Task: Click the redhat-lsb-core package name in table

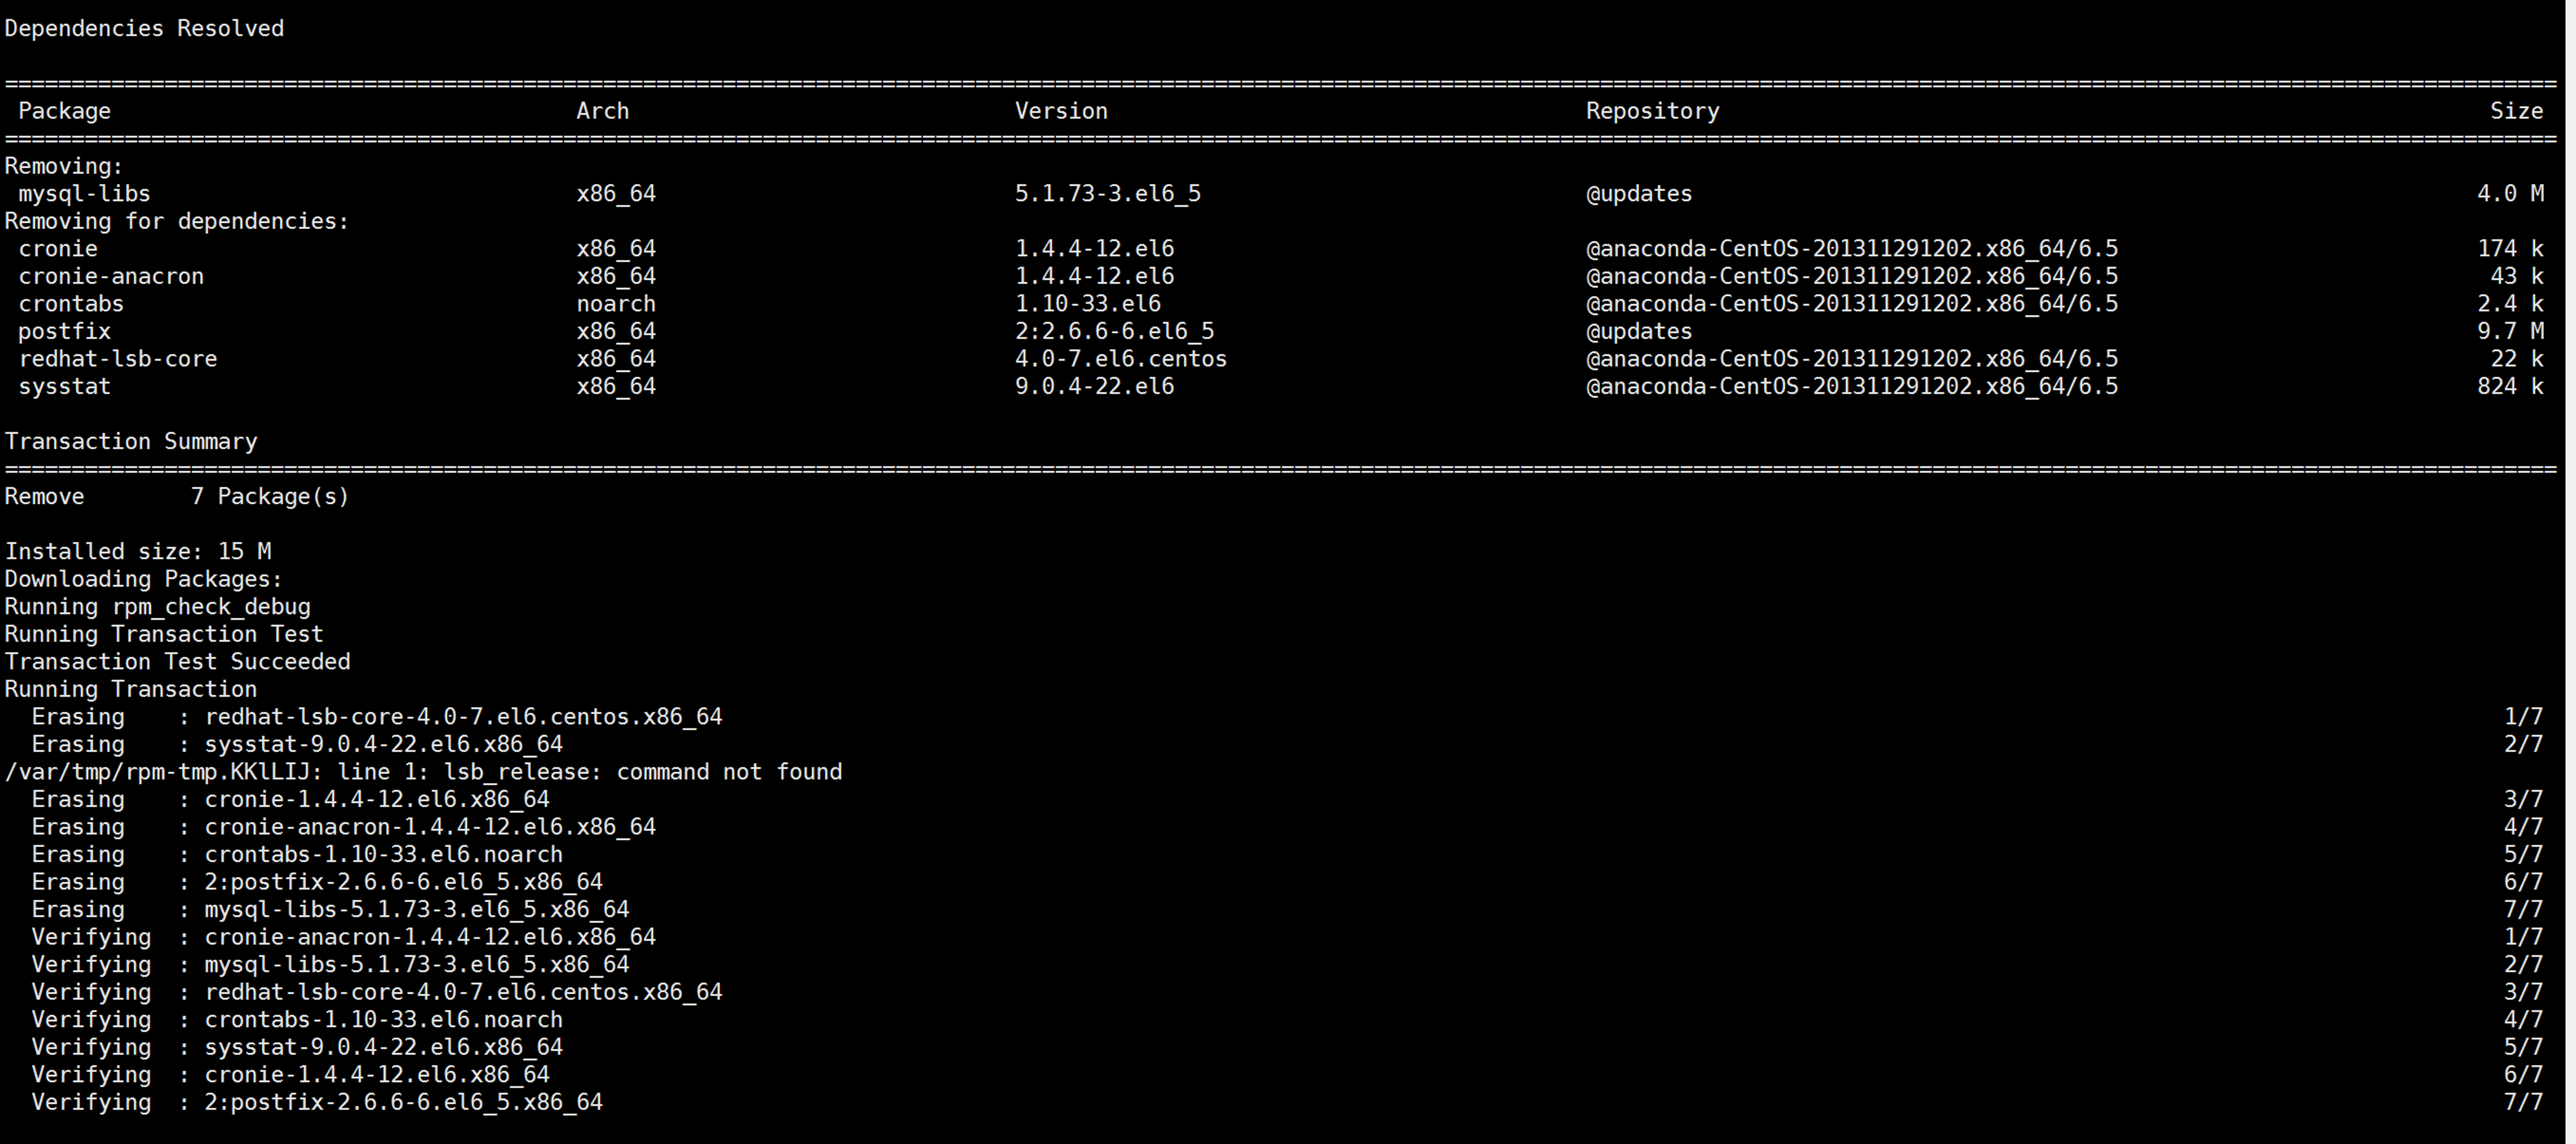Action: [118, 358]
